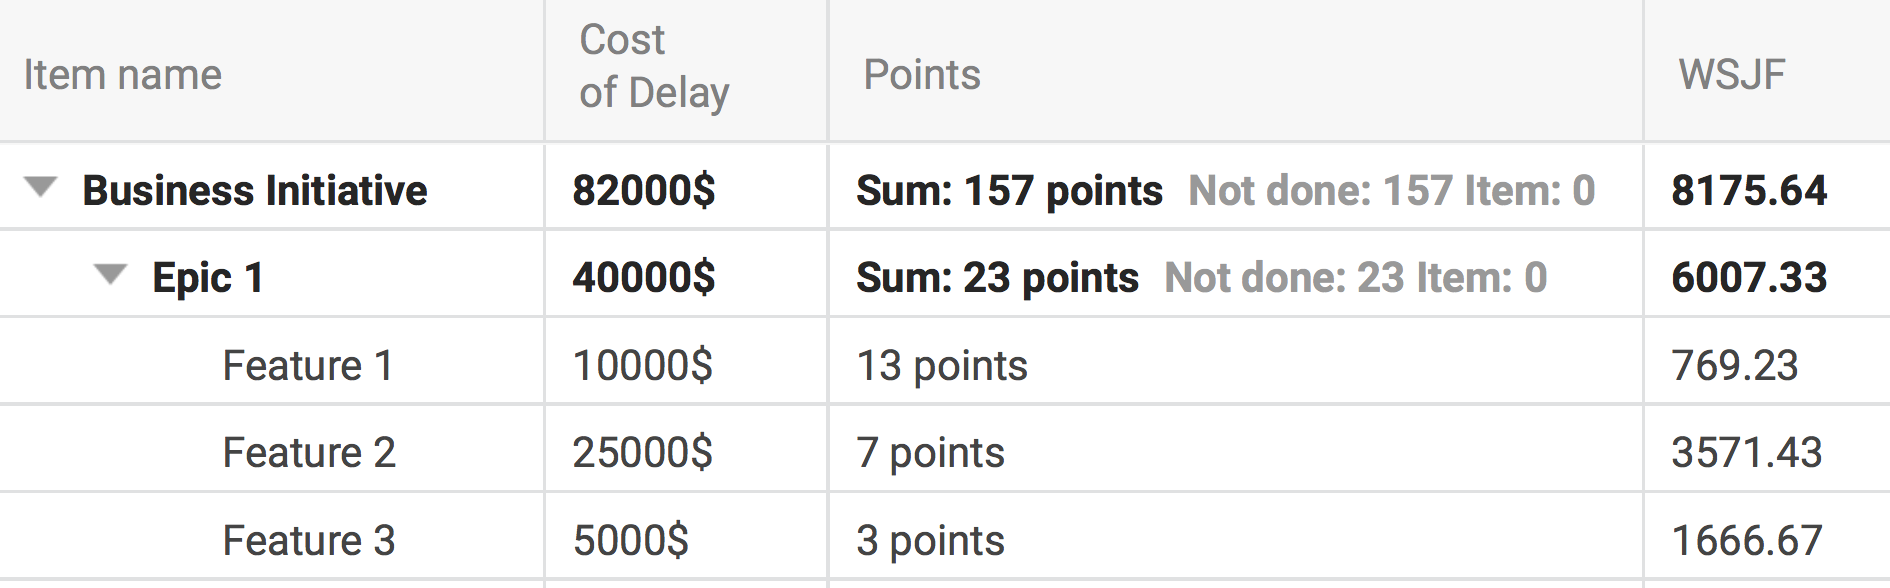Collapse the Business Initiative row
Image resolution: width=1890 pixels, height=588 pixels.
(41, 188)
